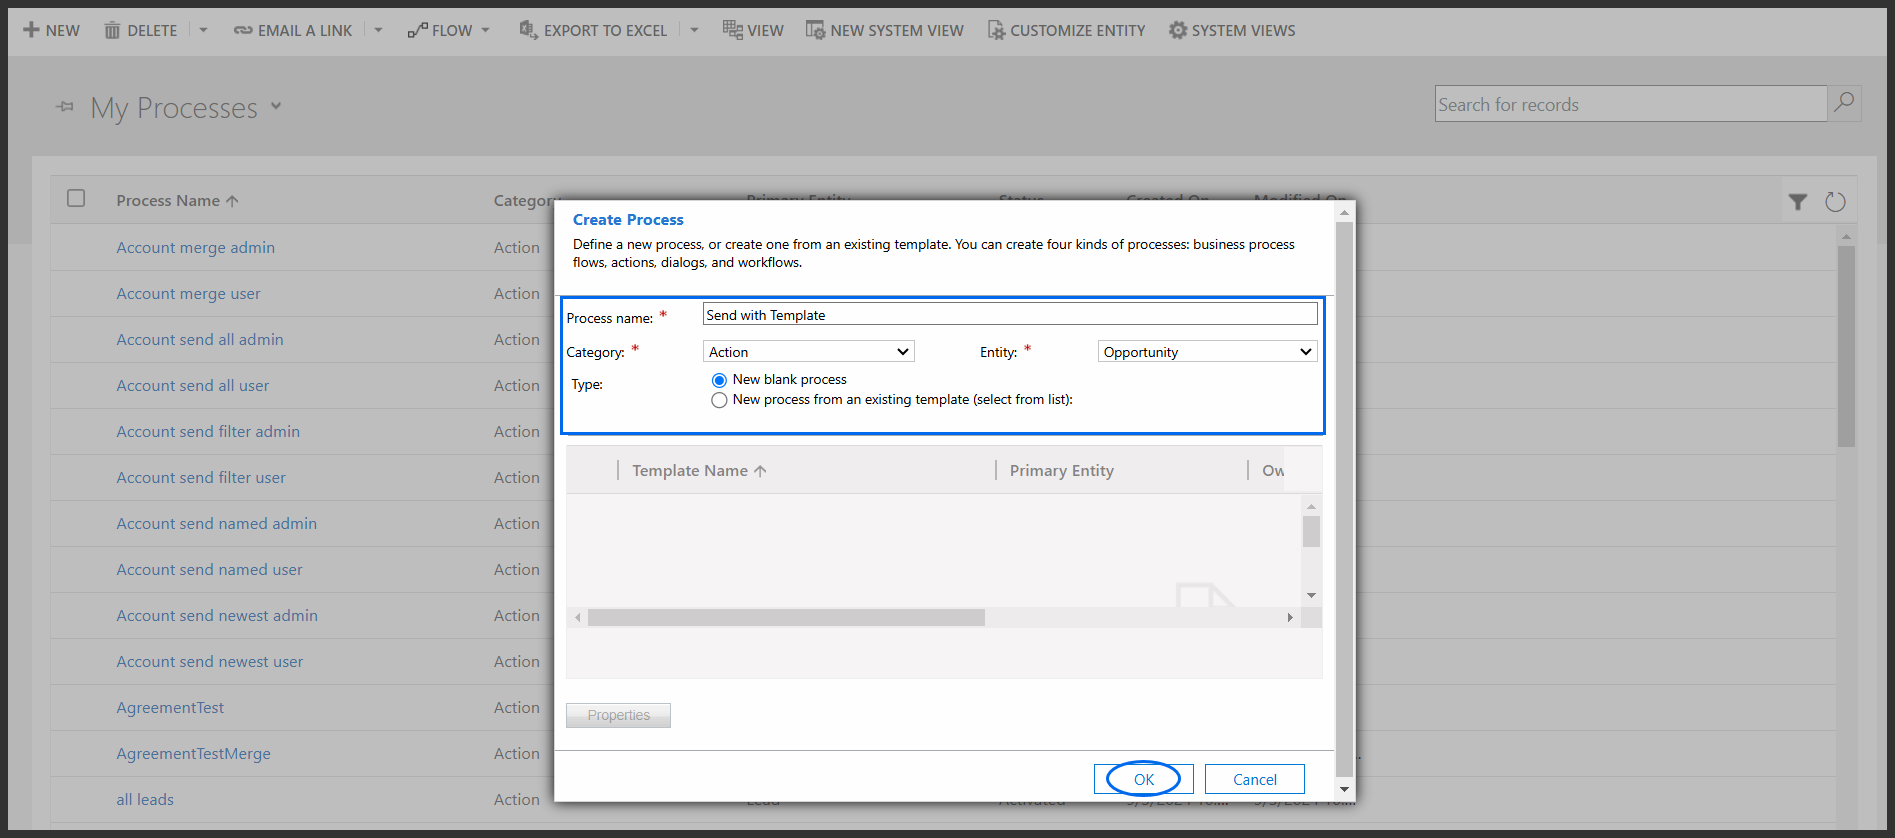Click the Primary Entity column header in dialog

(x=1061, y=471)
